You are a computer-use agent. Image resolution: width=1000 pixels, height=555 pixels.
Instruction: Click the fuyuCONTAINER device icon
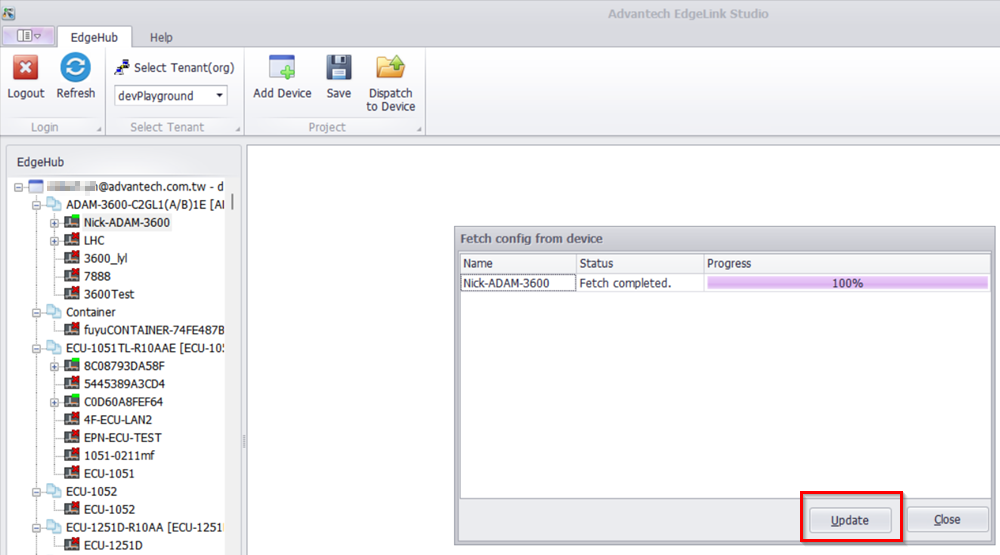[72, 330]
